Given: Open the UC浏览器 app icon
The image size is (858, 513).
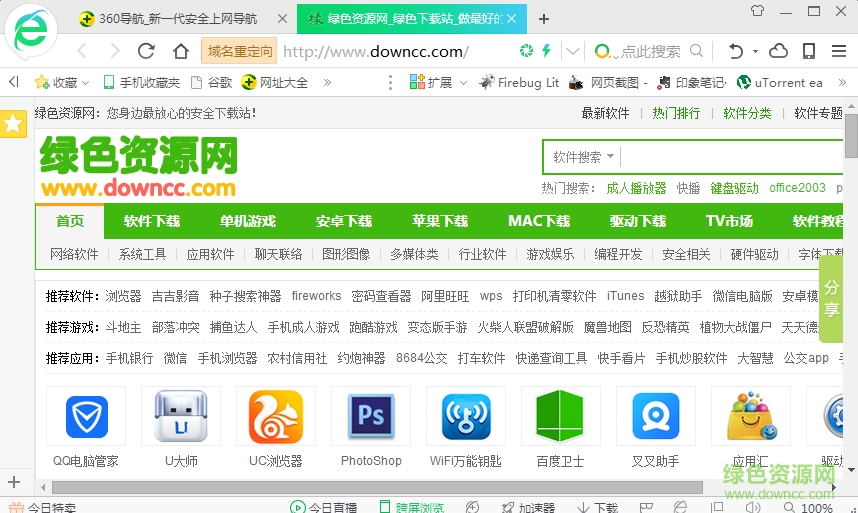Looking at the screenshot, I should click(275, 417).
